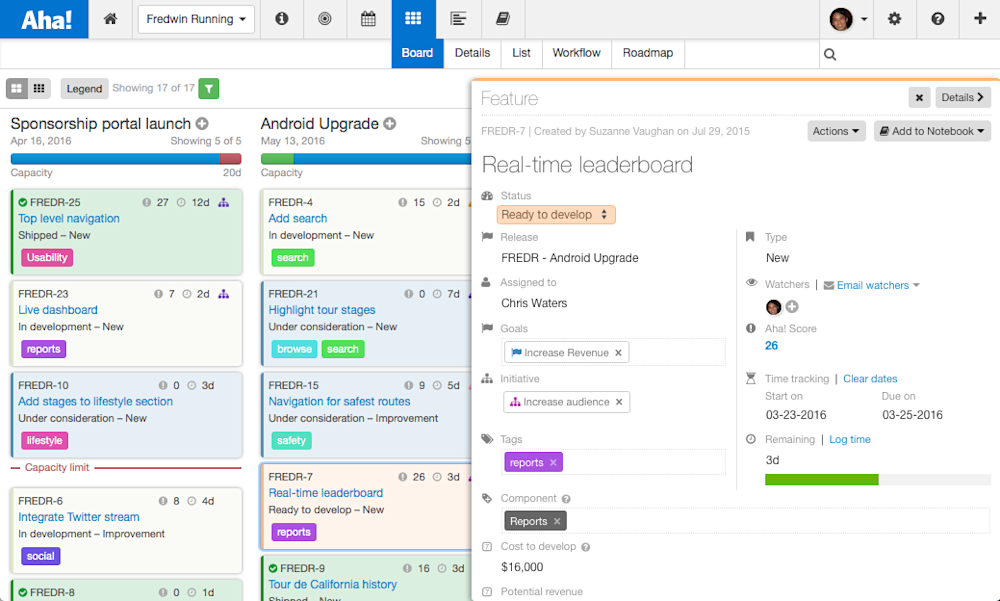Screen dimensions: 1000x601
Task: Open the calendar icon in the top toolbar
Action: point(368,19)
